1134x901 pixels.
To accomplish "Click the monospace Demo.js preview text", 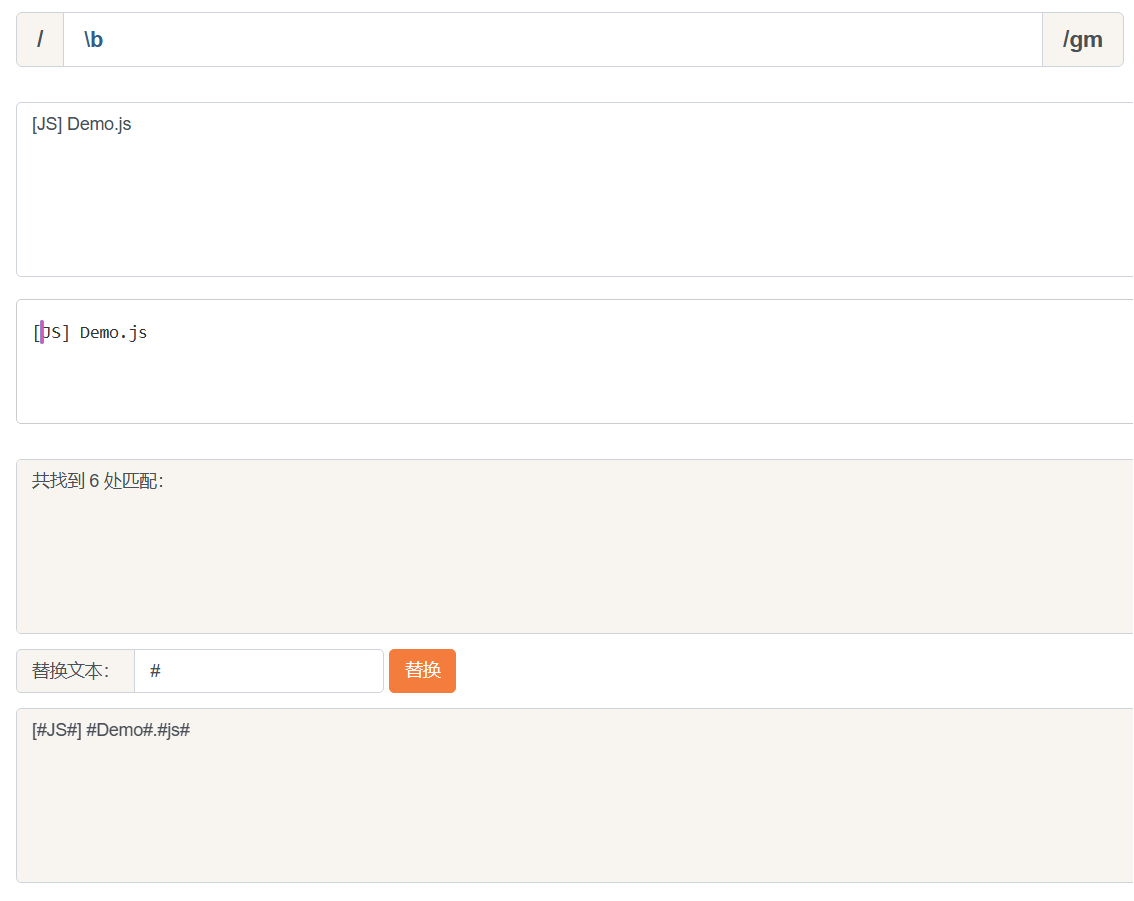I will pos(113,333).
